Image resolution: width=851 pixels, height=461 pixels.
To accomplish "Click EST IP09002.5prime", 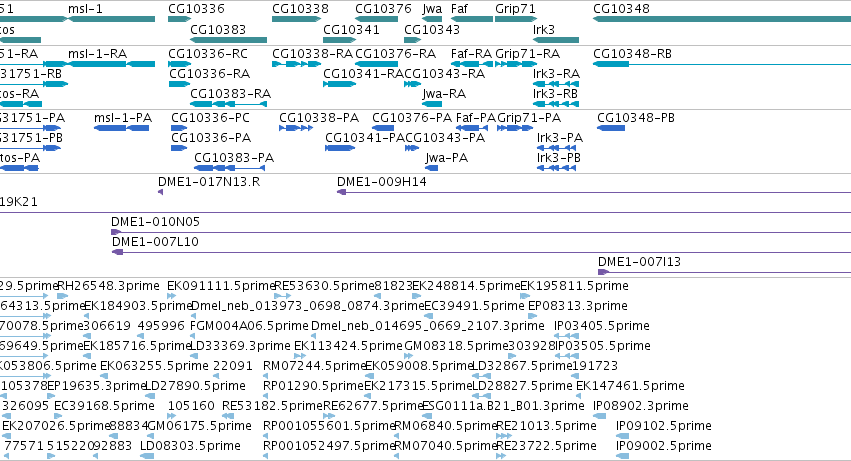I will (623, 456).
